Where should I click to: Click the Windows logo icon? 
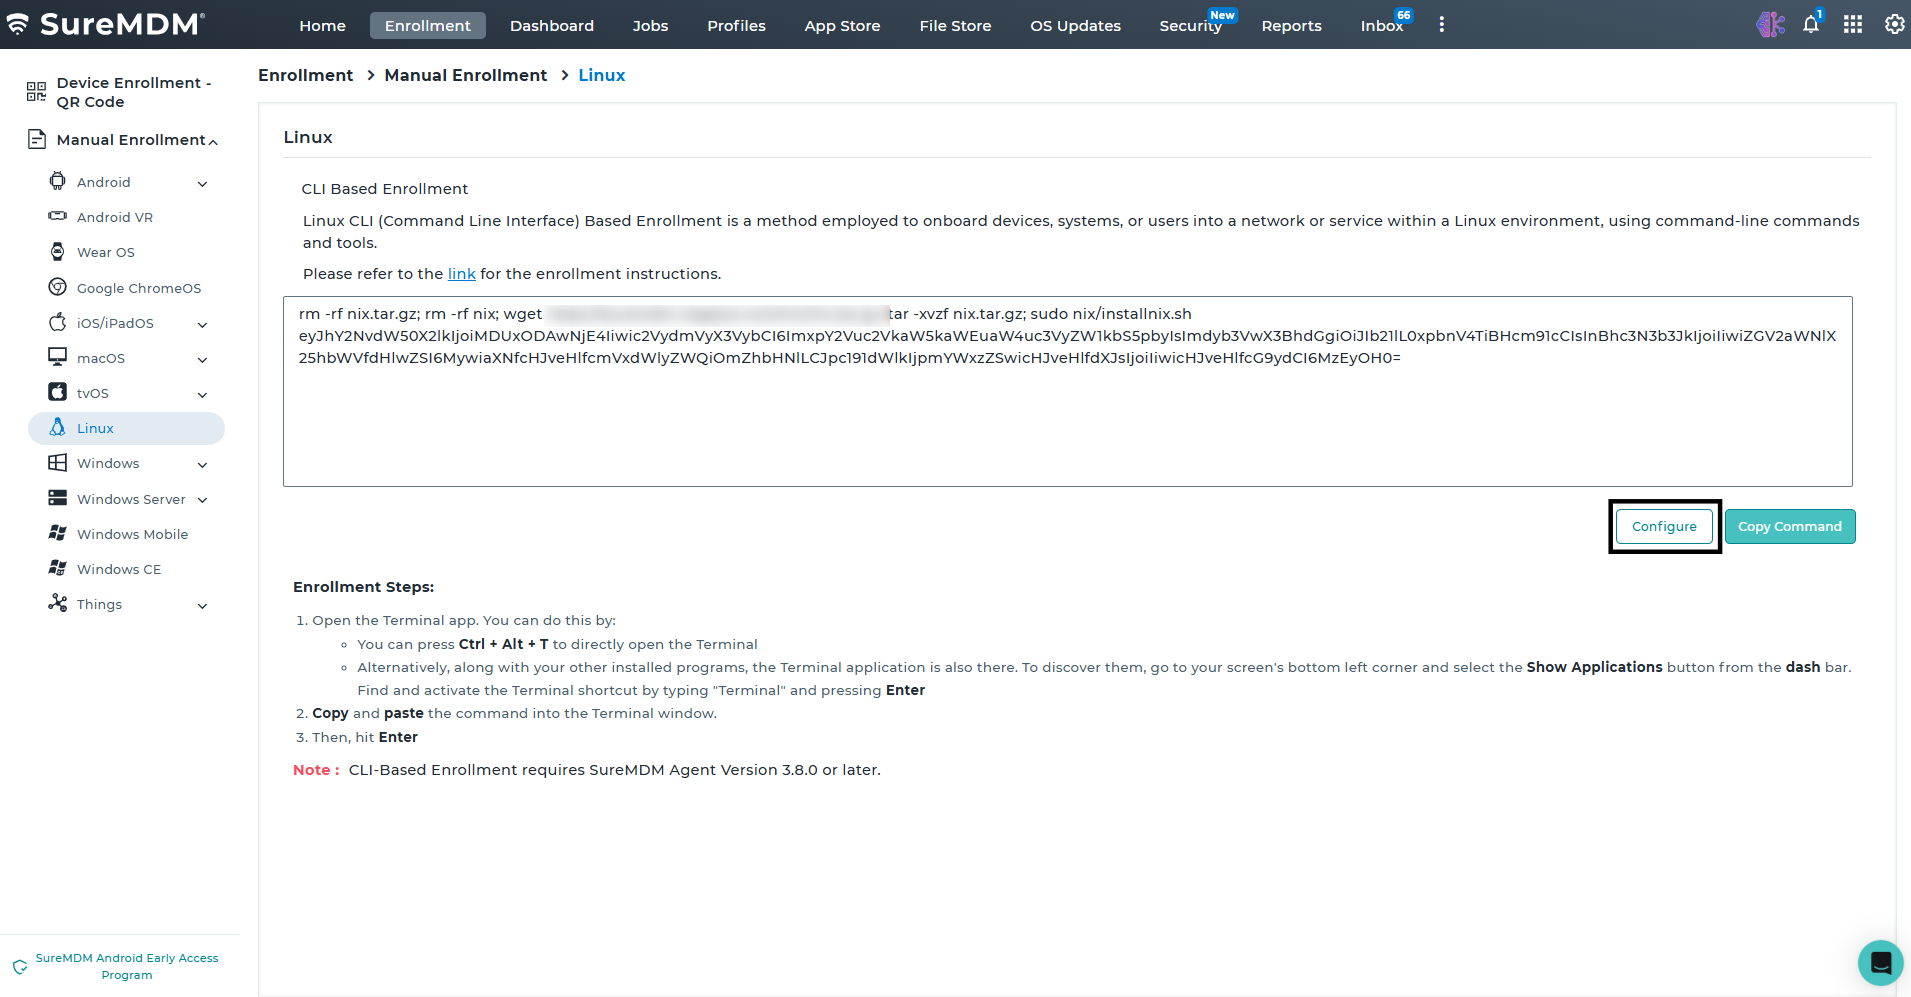click(58, 462)
